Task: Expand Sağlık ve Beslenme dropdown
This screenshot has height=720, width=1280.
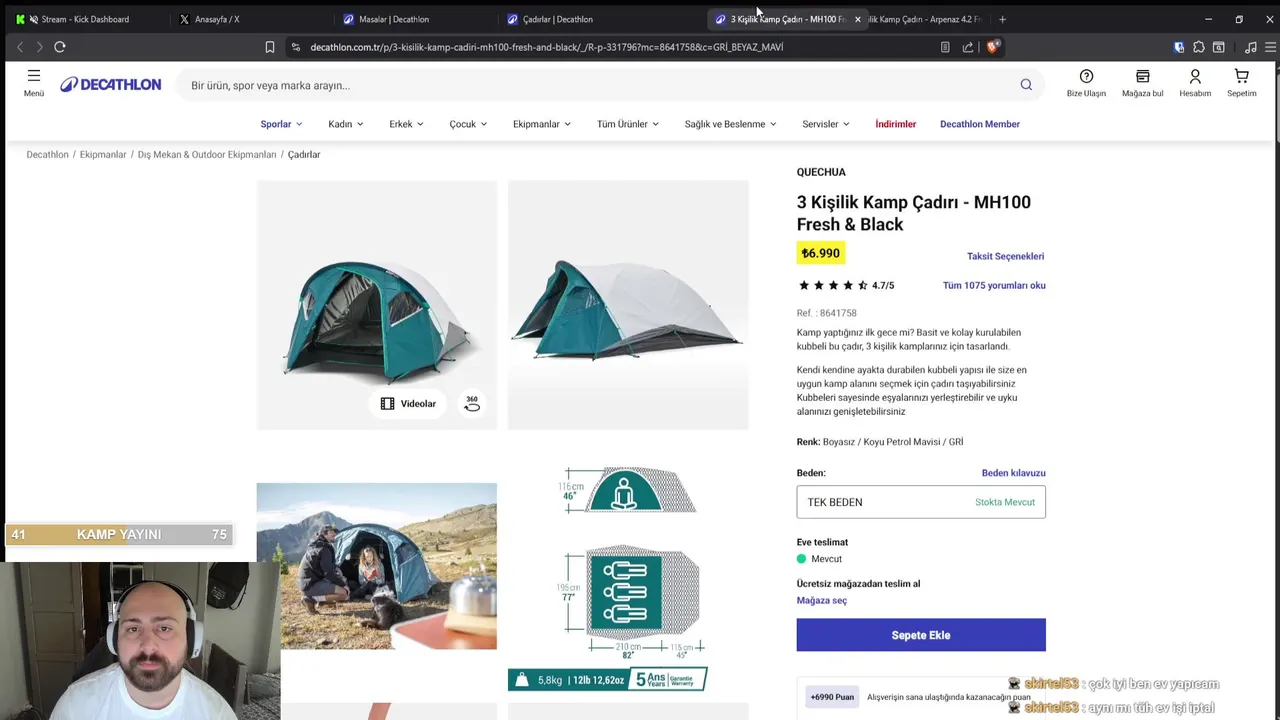Action: point(730,124)
